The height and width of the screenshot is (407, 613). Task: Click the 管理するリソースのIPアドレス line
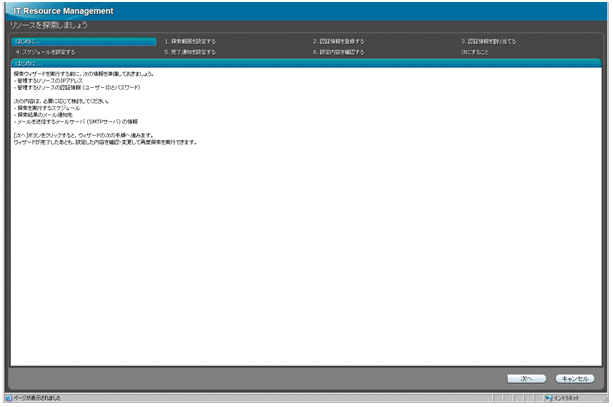(x=52, y=81)
